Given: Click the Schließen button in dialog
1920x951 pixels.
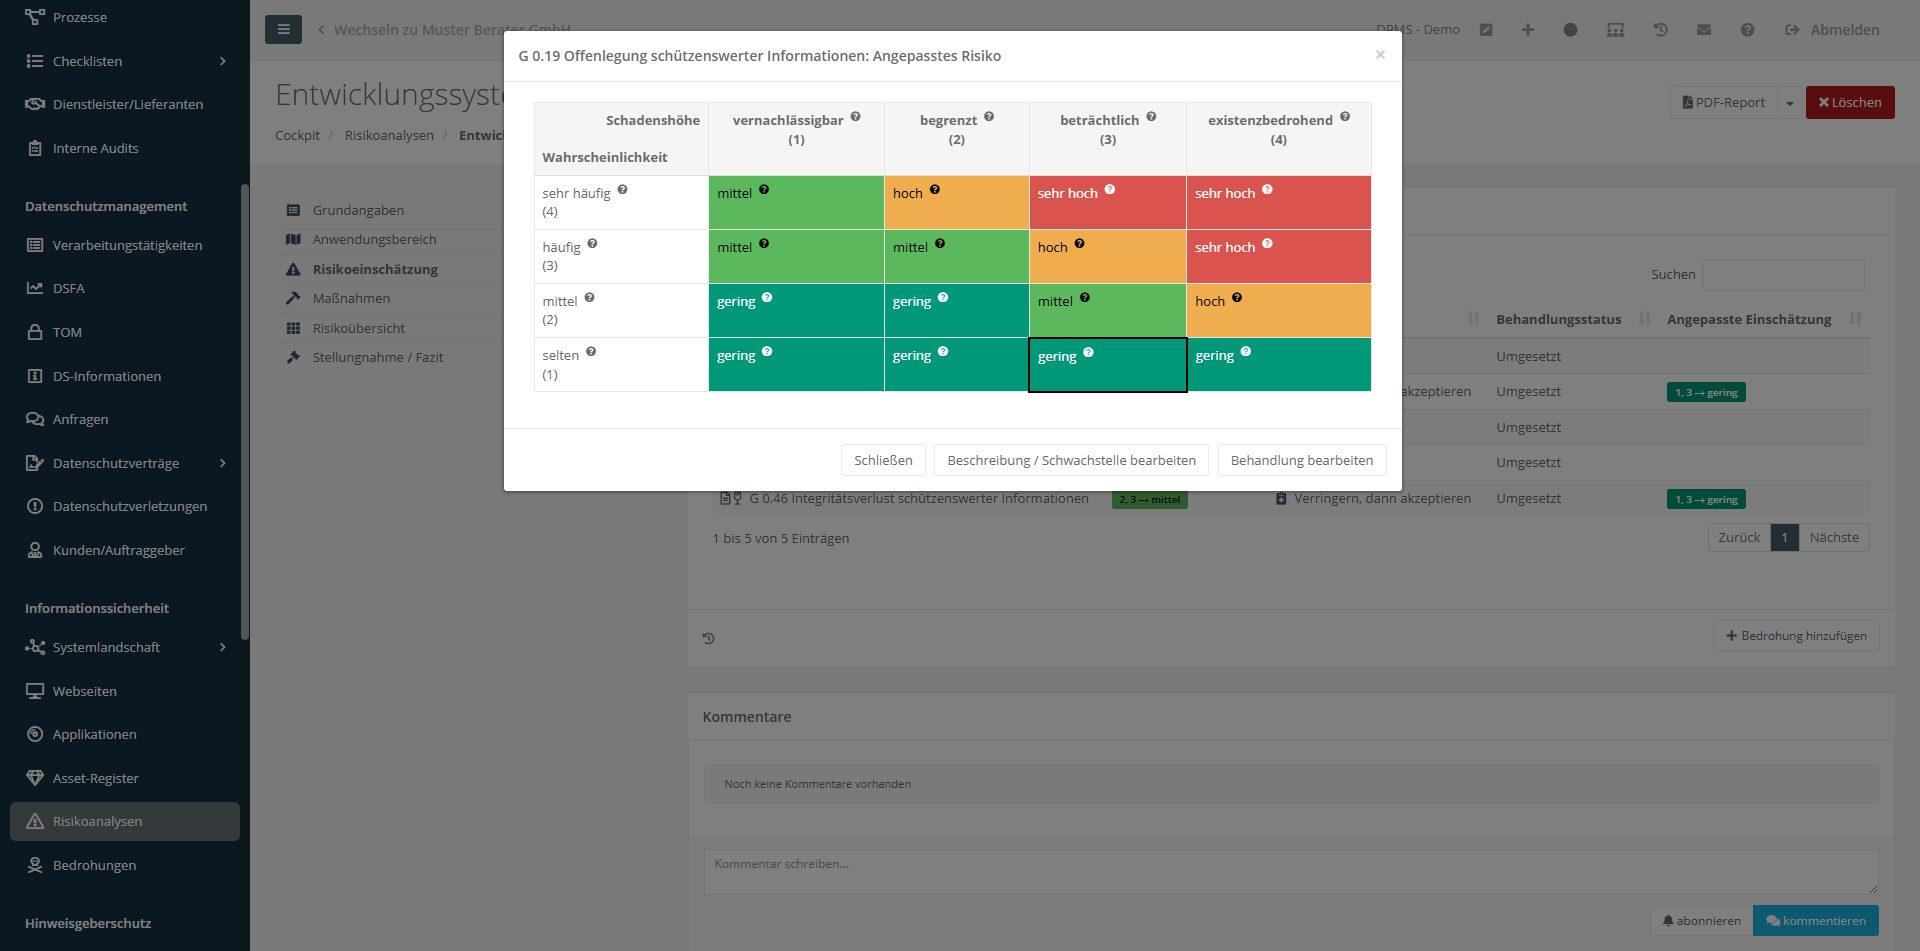Looking at the screenshot, I should [x=883, y=460].
